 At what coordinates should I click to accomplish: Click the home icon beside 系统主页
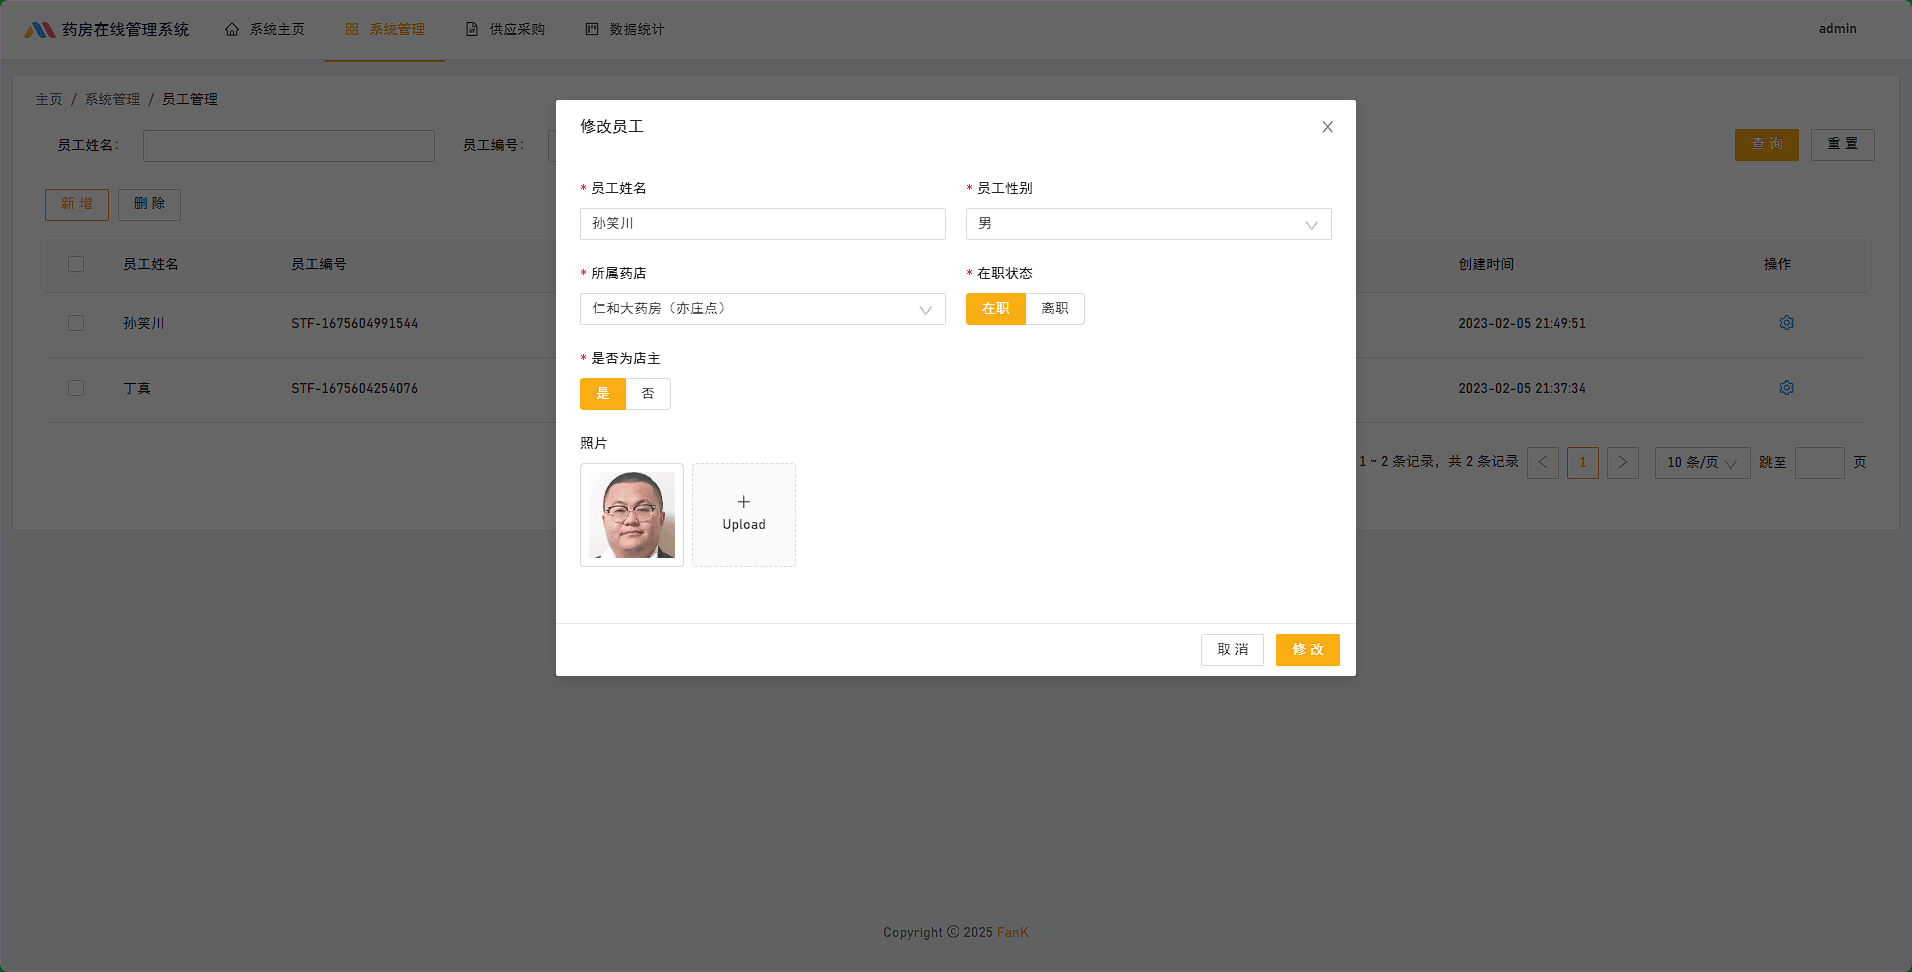pyautogui.click(x=232, y=30)
